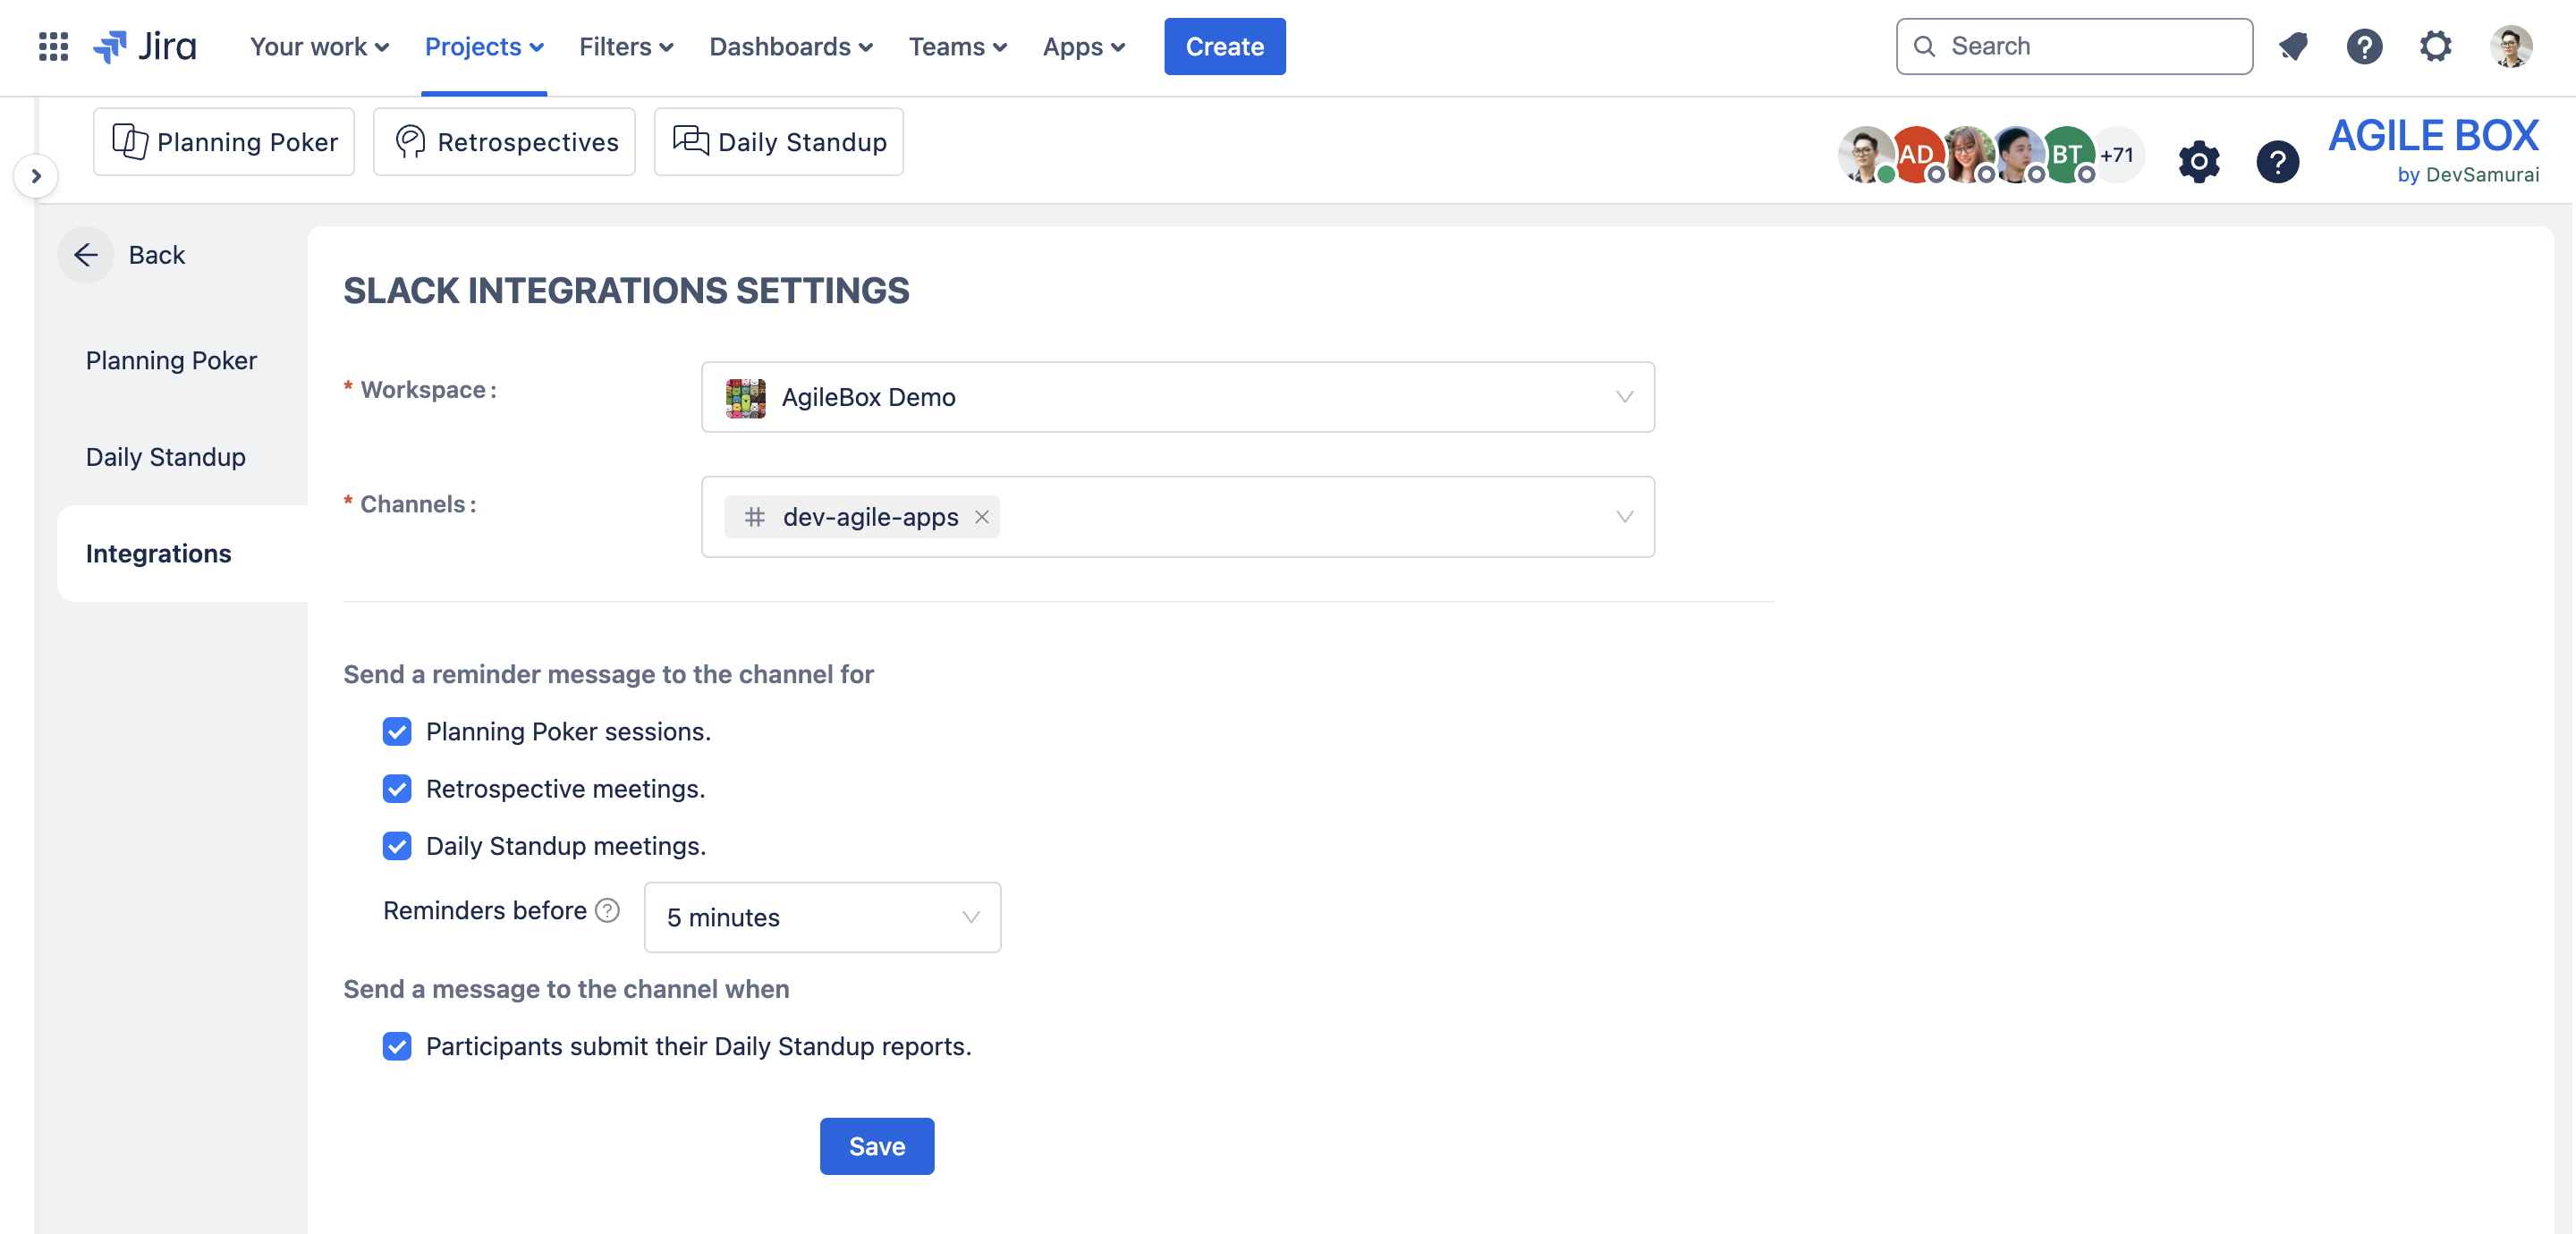Go Back using the arrow button

[86, 255]
